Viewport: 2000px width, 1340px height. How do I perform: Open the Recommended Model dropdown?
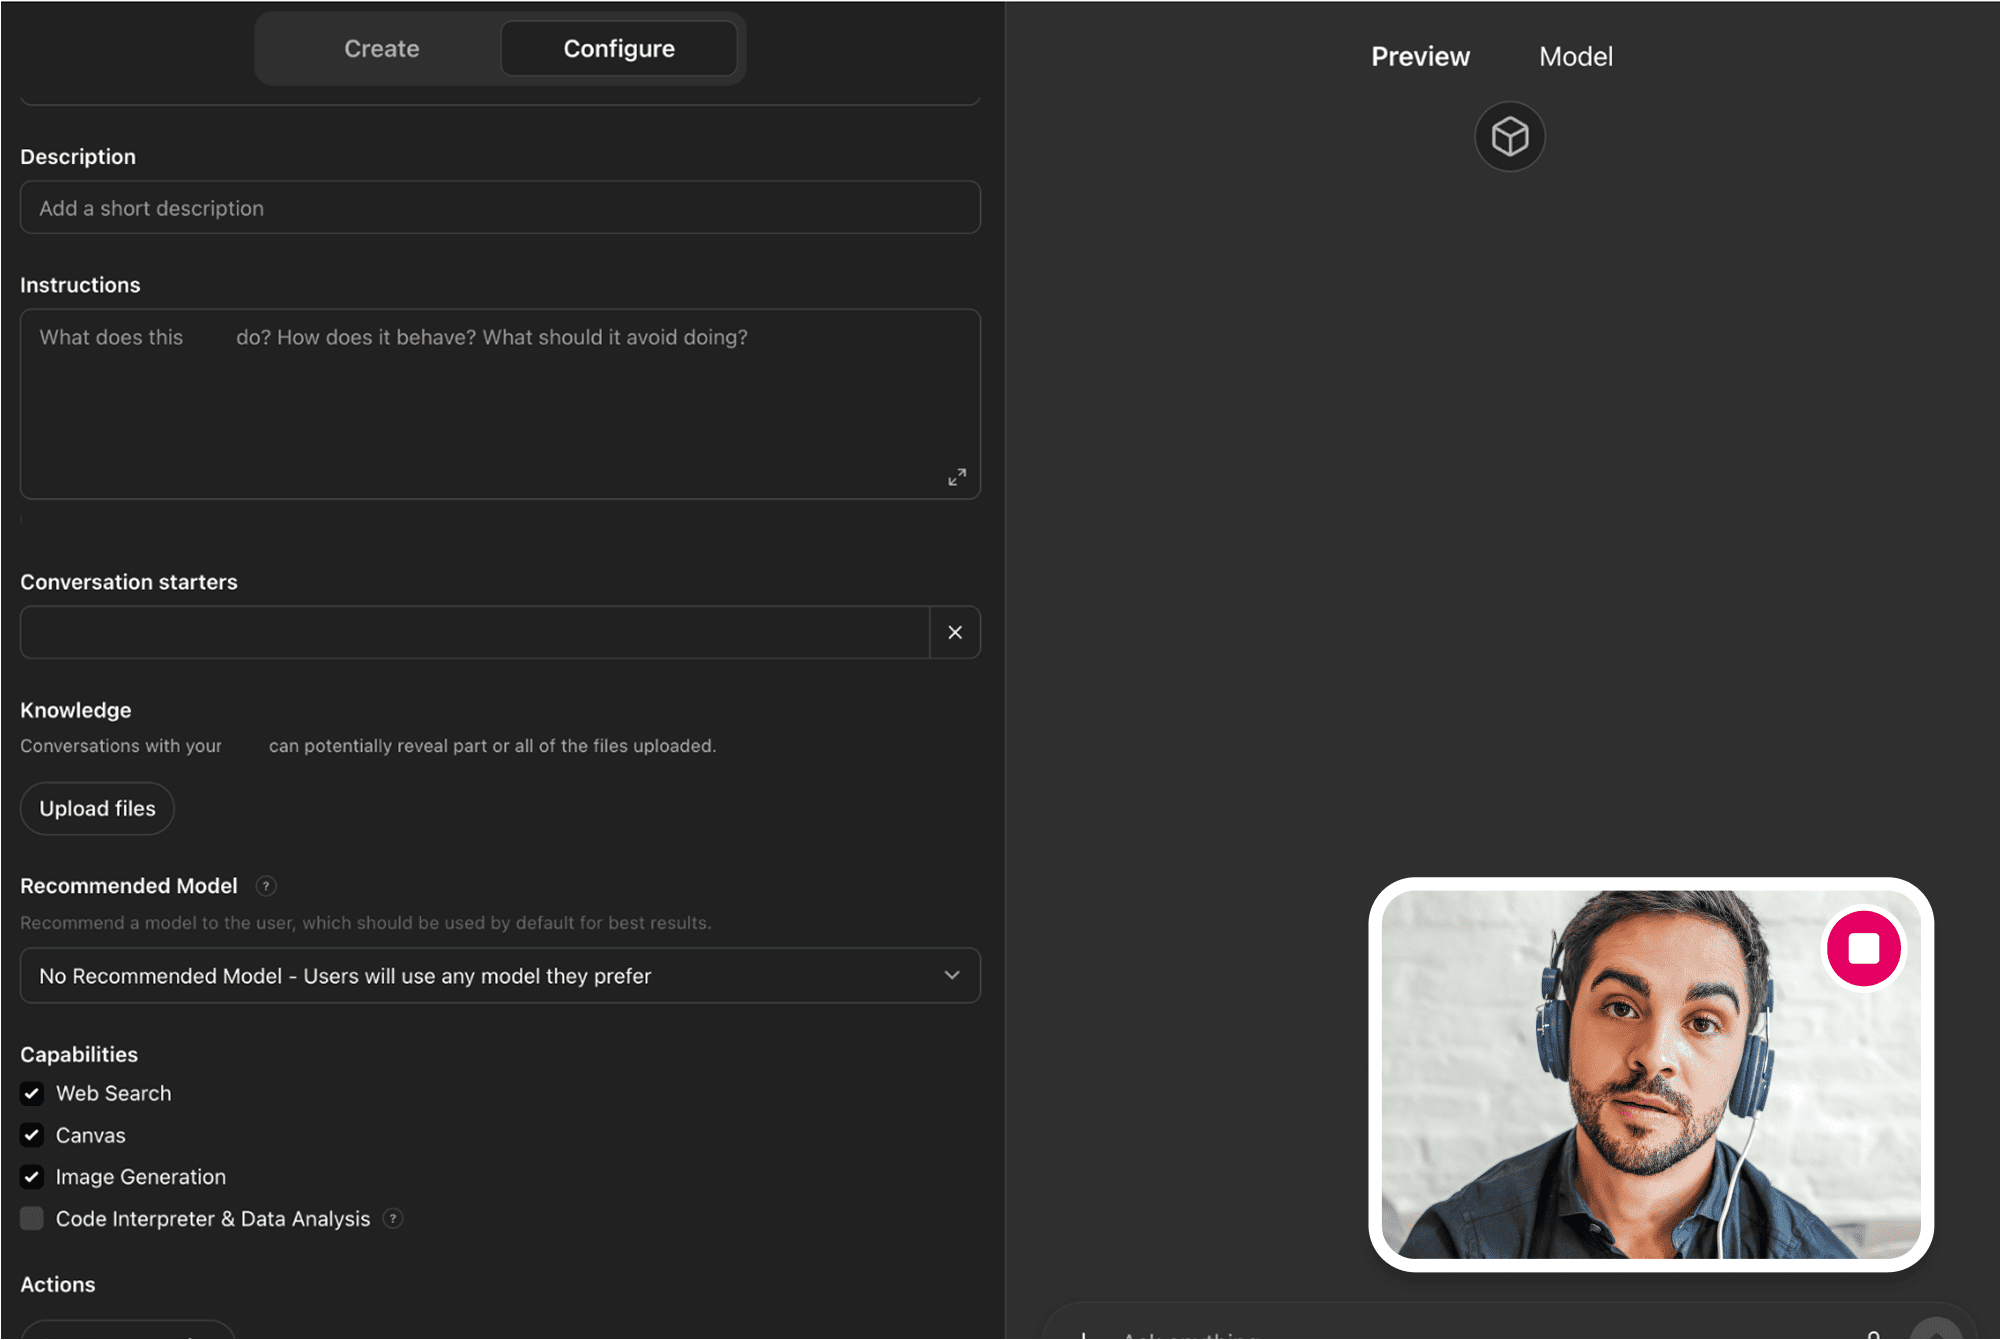pyautogui.click(x=500, y=975)
